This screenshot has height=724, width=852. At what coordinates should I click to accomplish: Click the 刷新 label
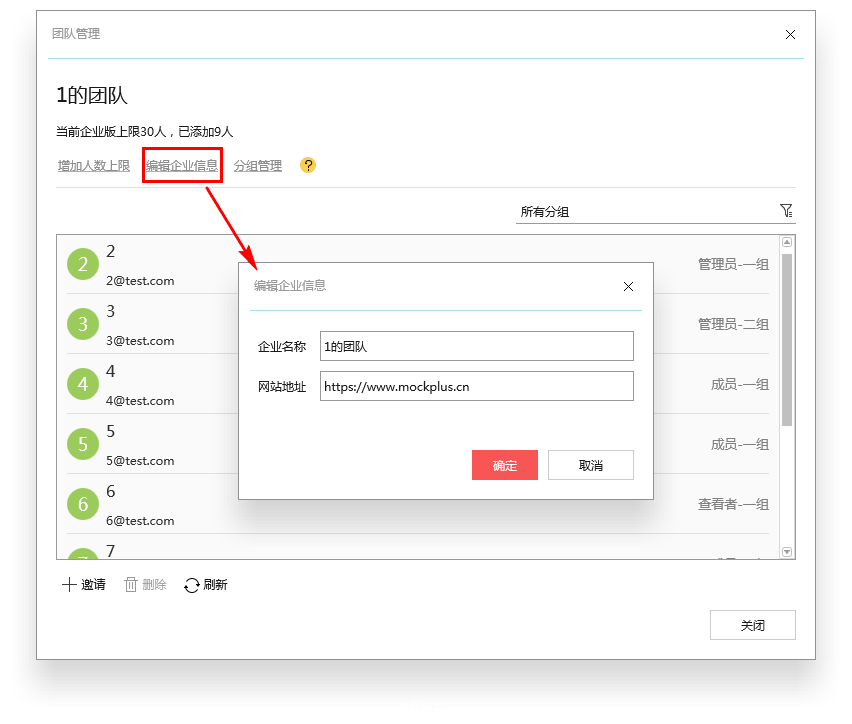215,585
